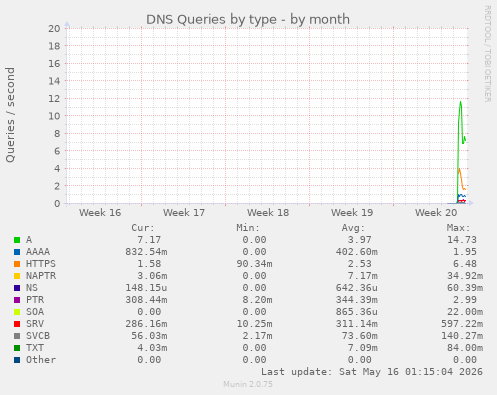Click the A max value 14.73
This screenshot has width=497, height=395.
tap(462, 240)
